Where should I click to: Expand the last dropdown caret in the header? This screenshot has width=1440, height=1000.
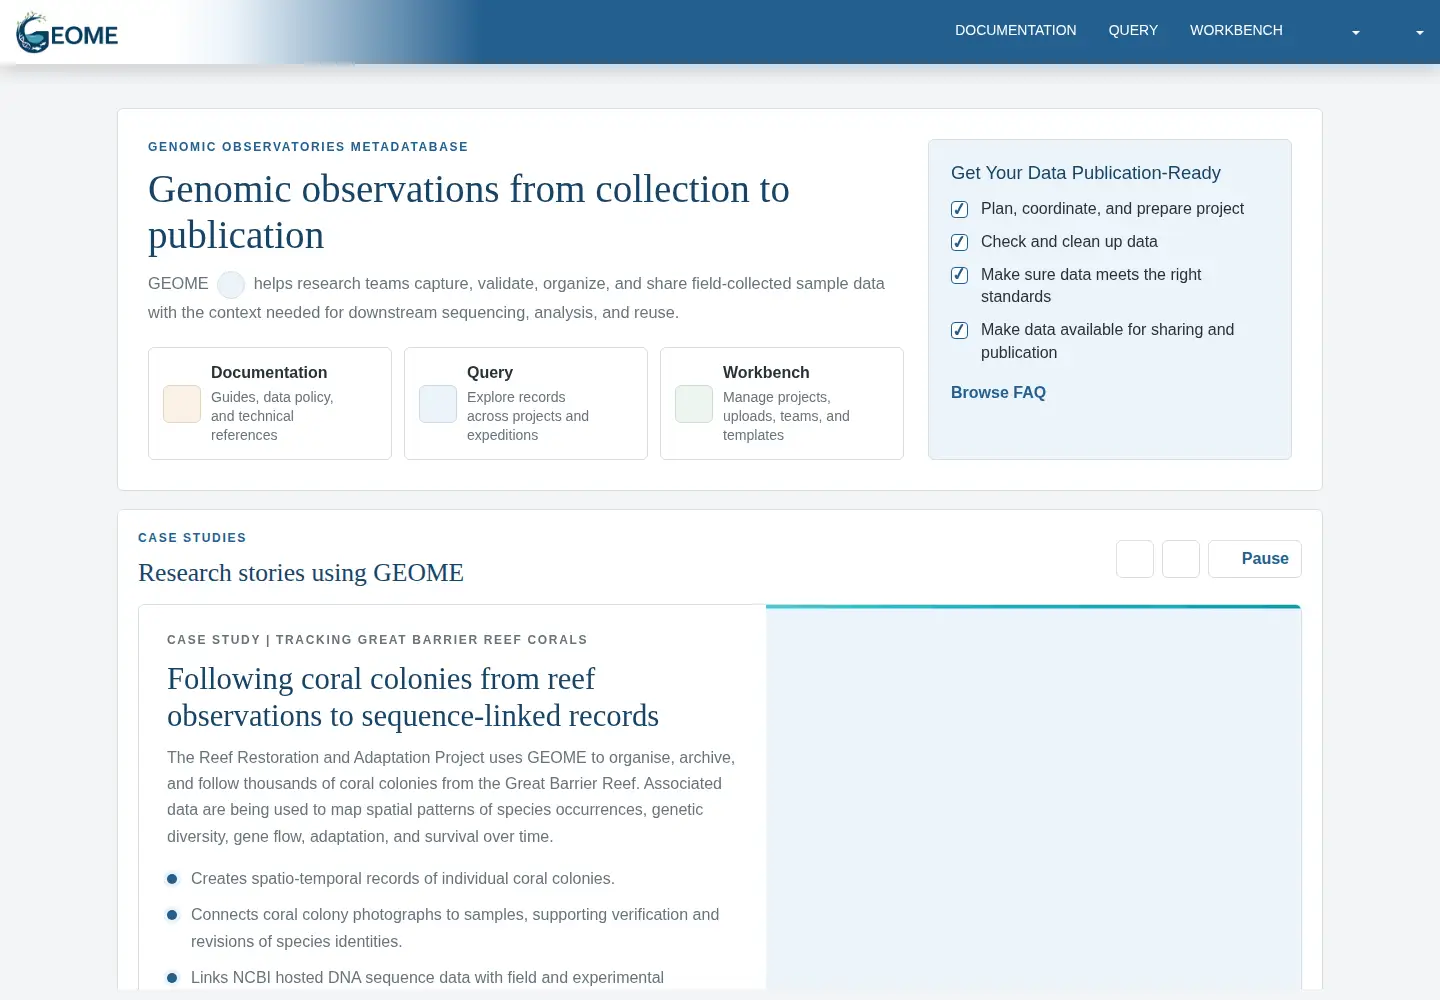coord(1420,33)
